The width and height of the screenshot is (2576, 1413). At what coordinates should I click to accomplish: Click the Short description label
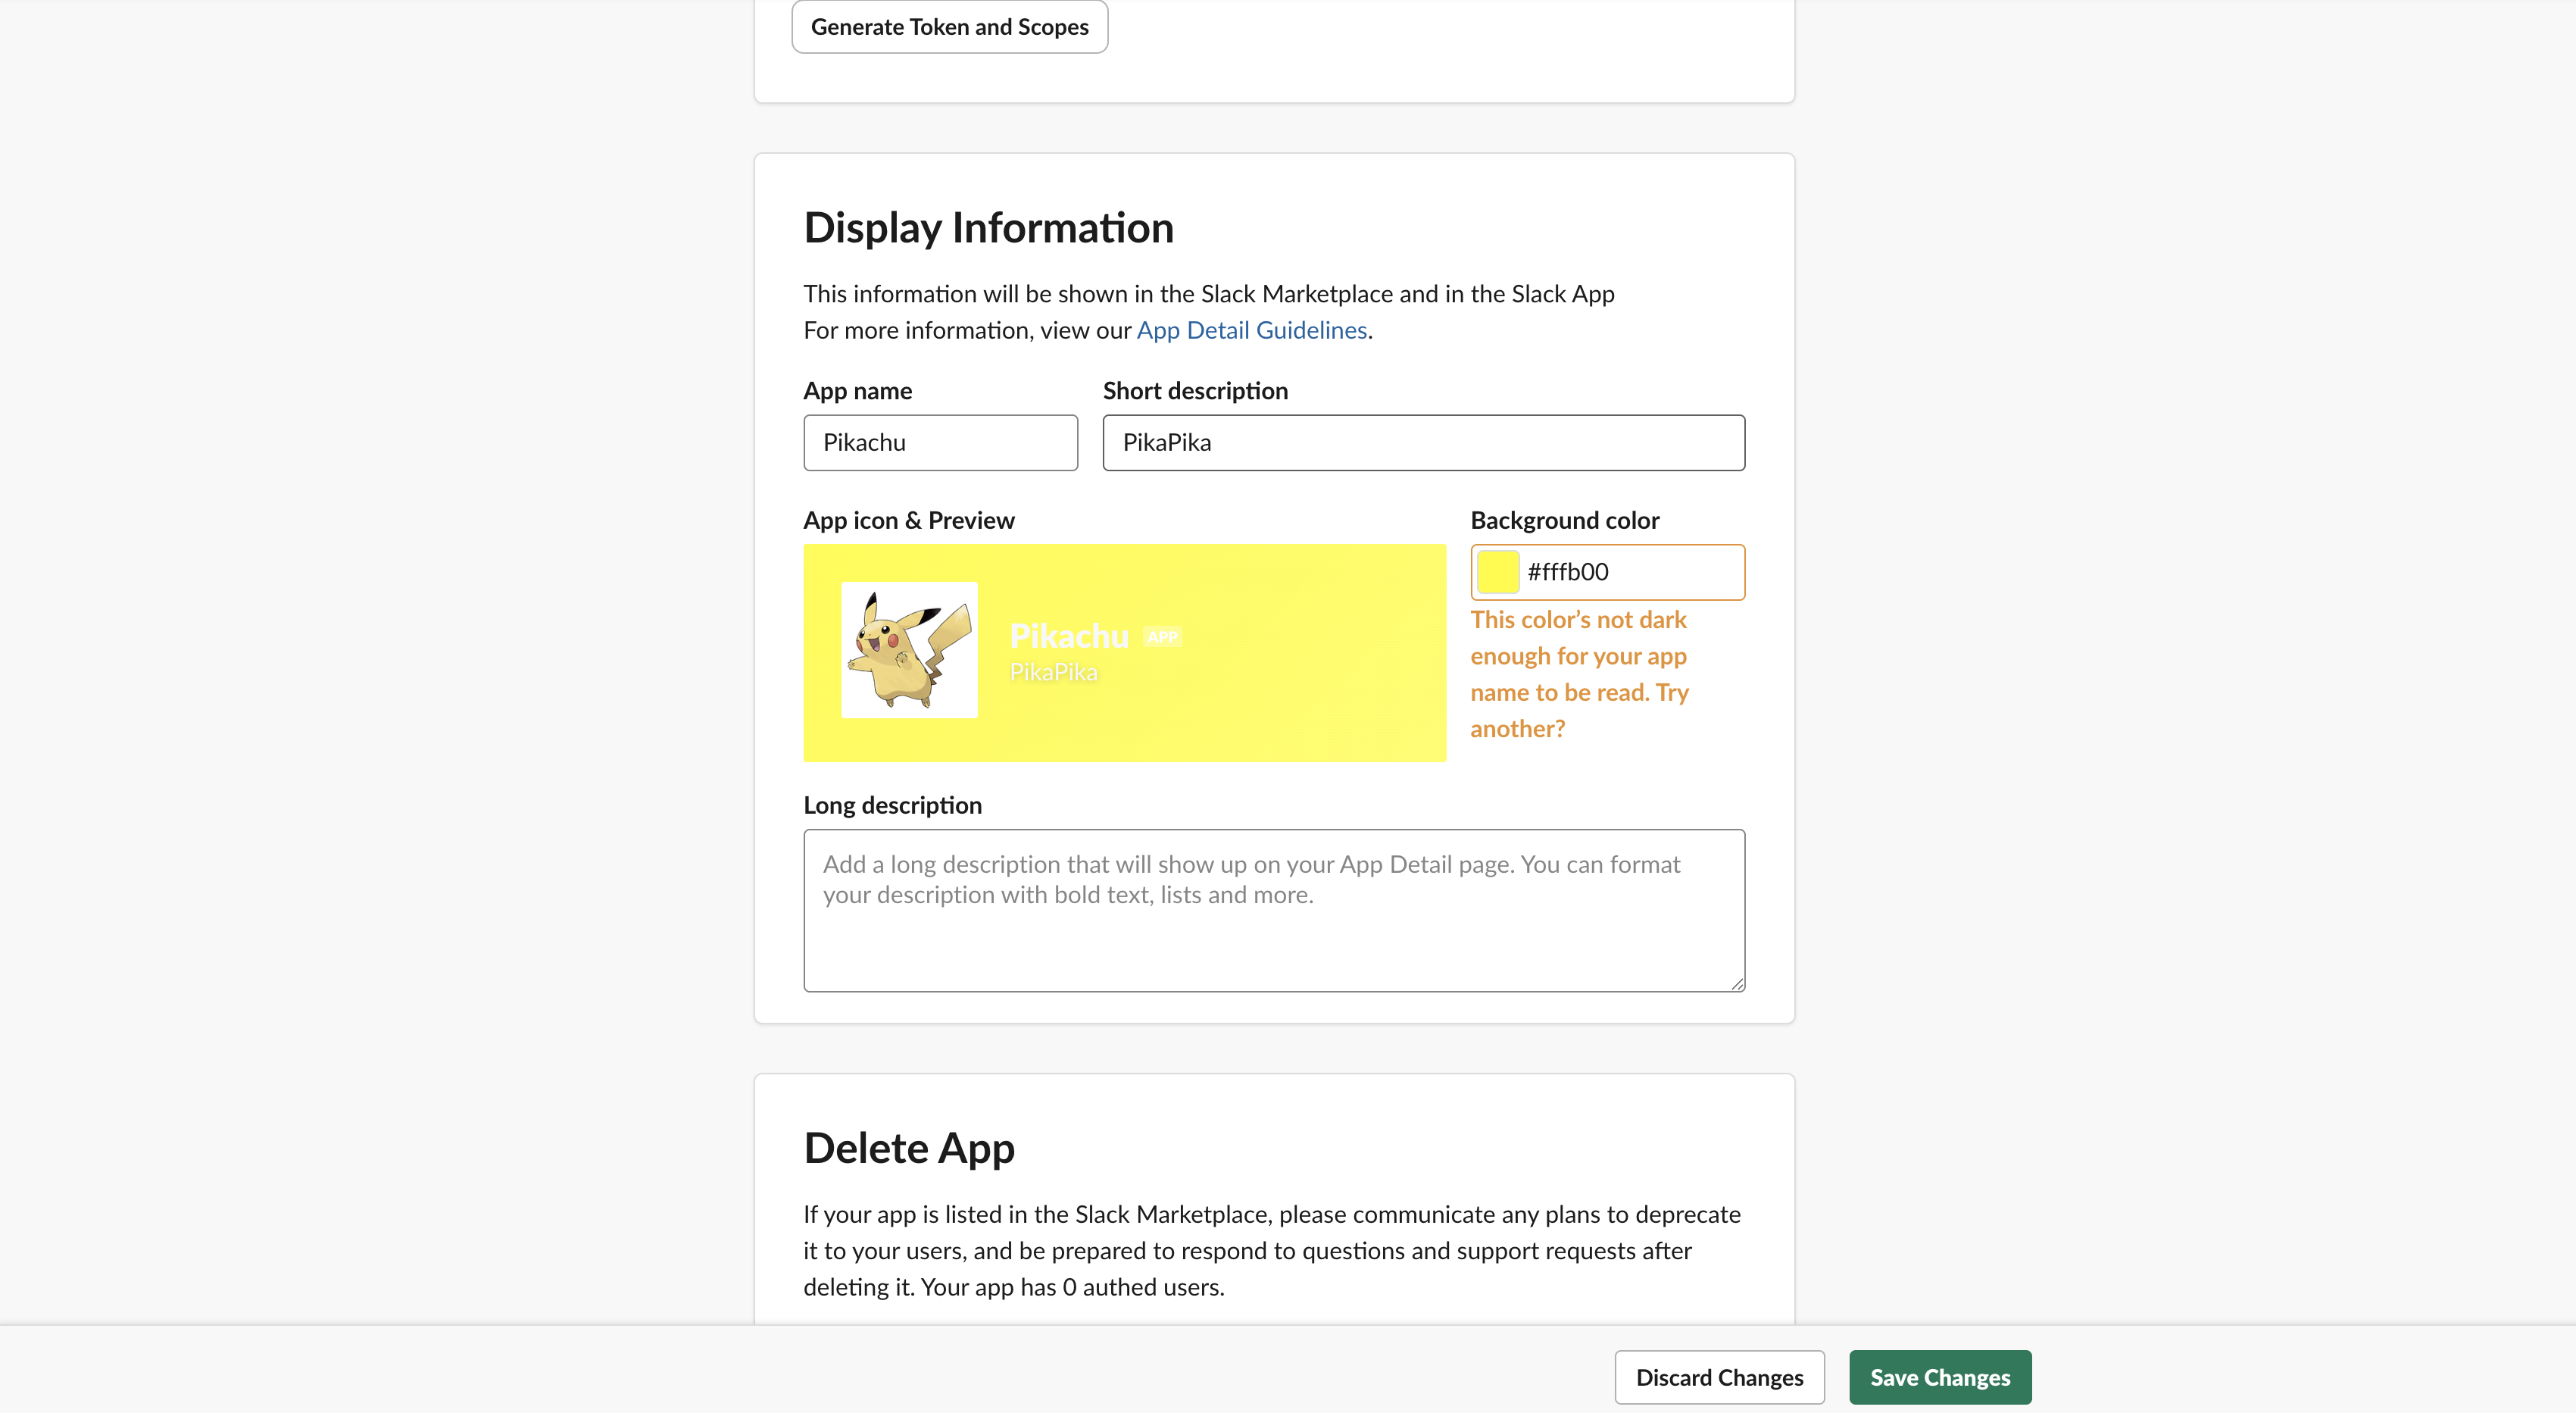point(1195,391)
